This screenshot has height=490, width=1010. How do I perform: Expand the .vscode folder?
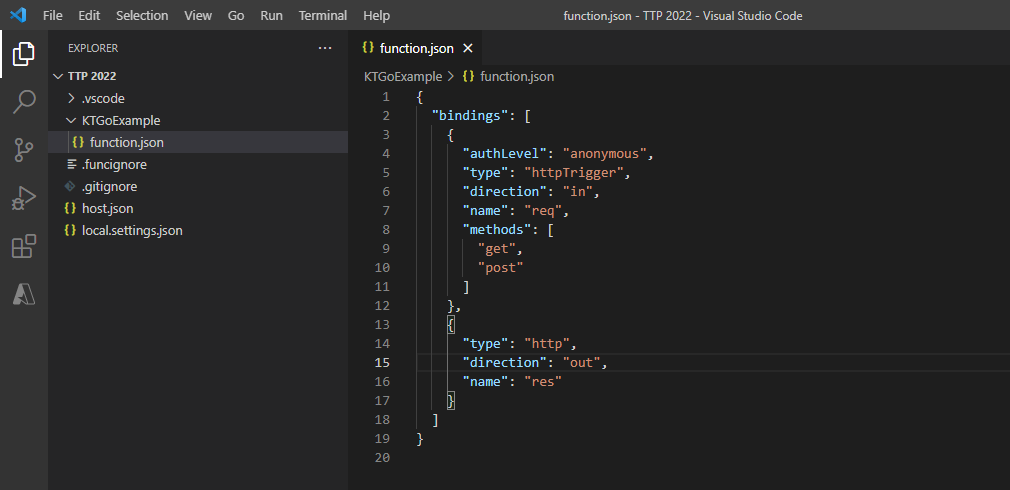pos(71,99)
